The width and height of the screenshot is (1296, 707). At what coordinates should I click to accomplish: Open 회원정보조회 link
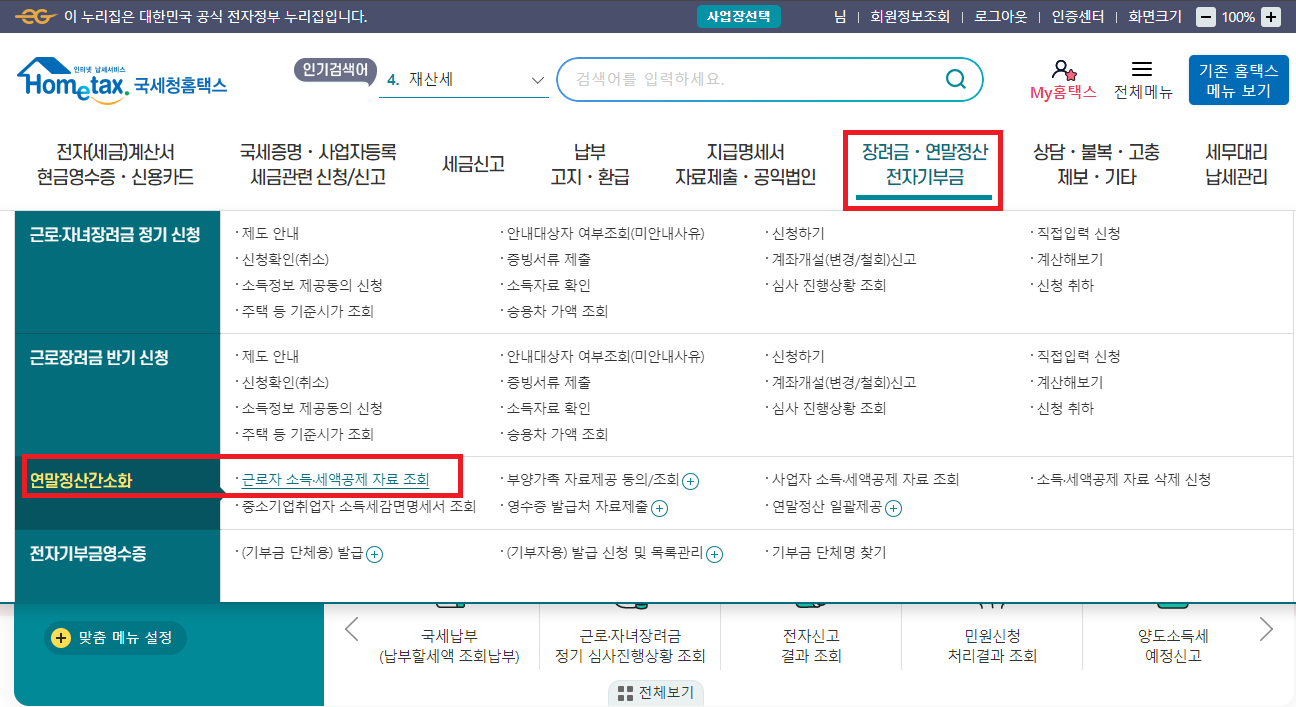click(x=910, y=17)
